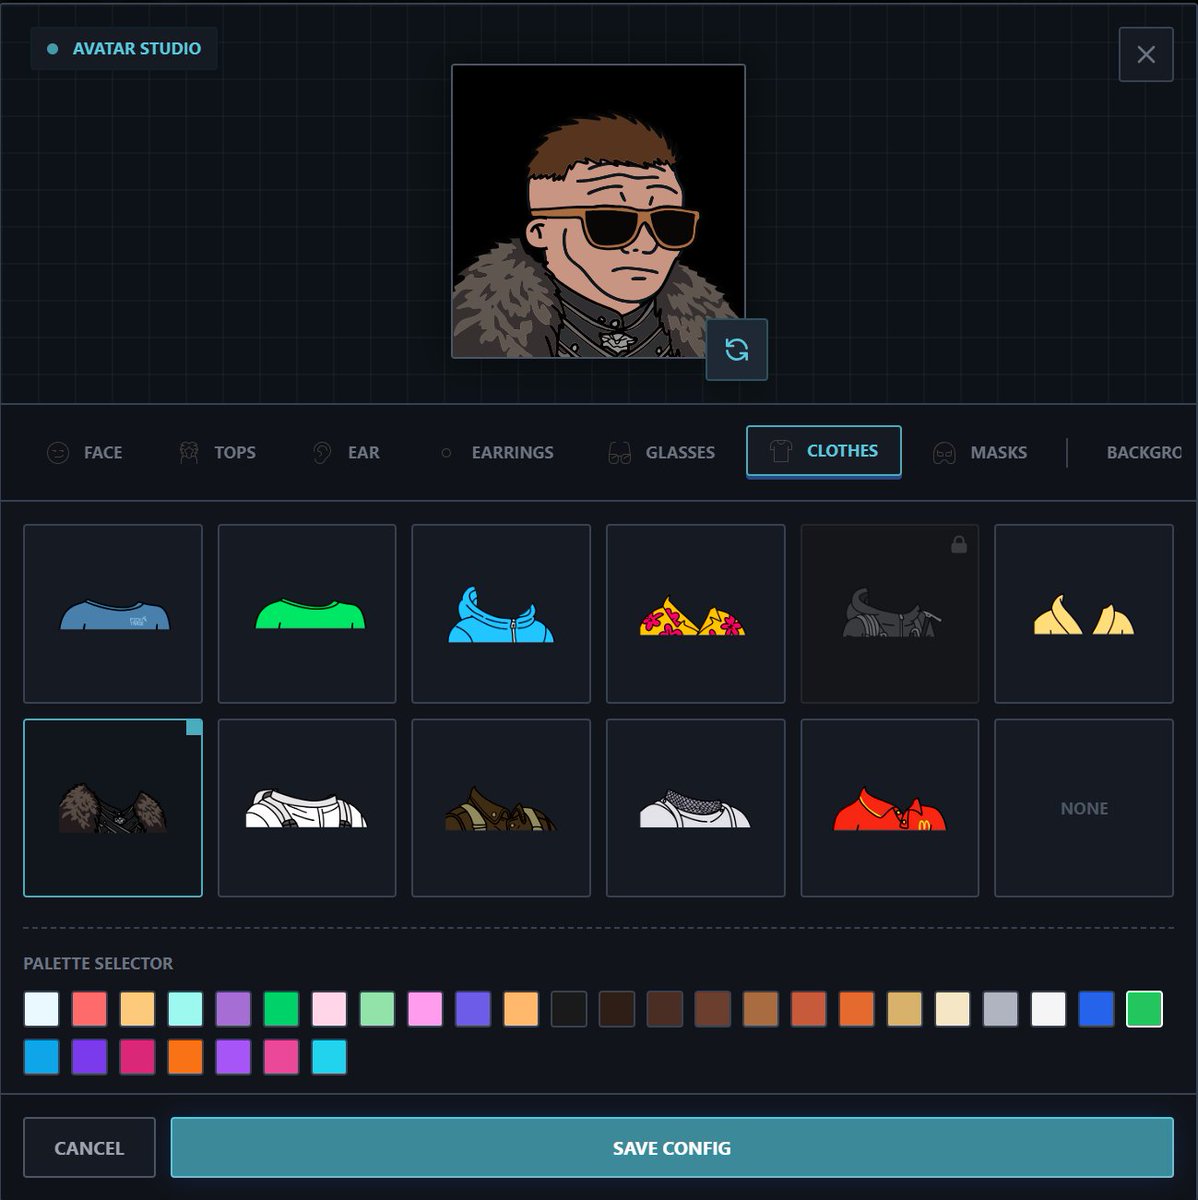Choose the last green swatch in first row

1145,1009
